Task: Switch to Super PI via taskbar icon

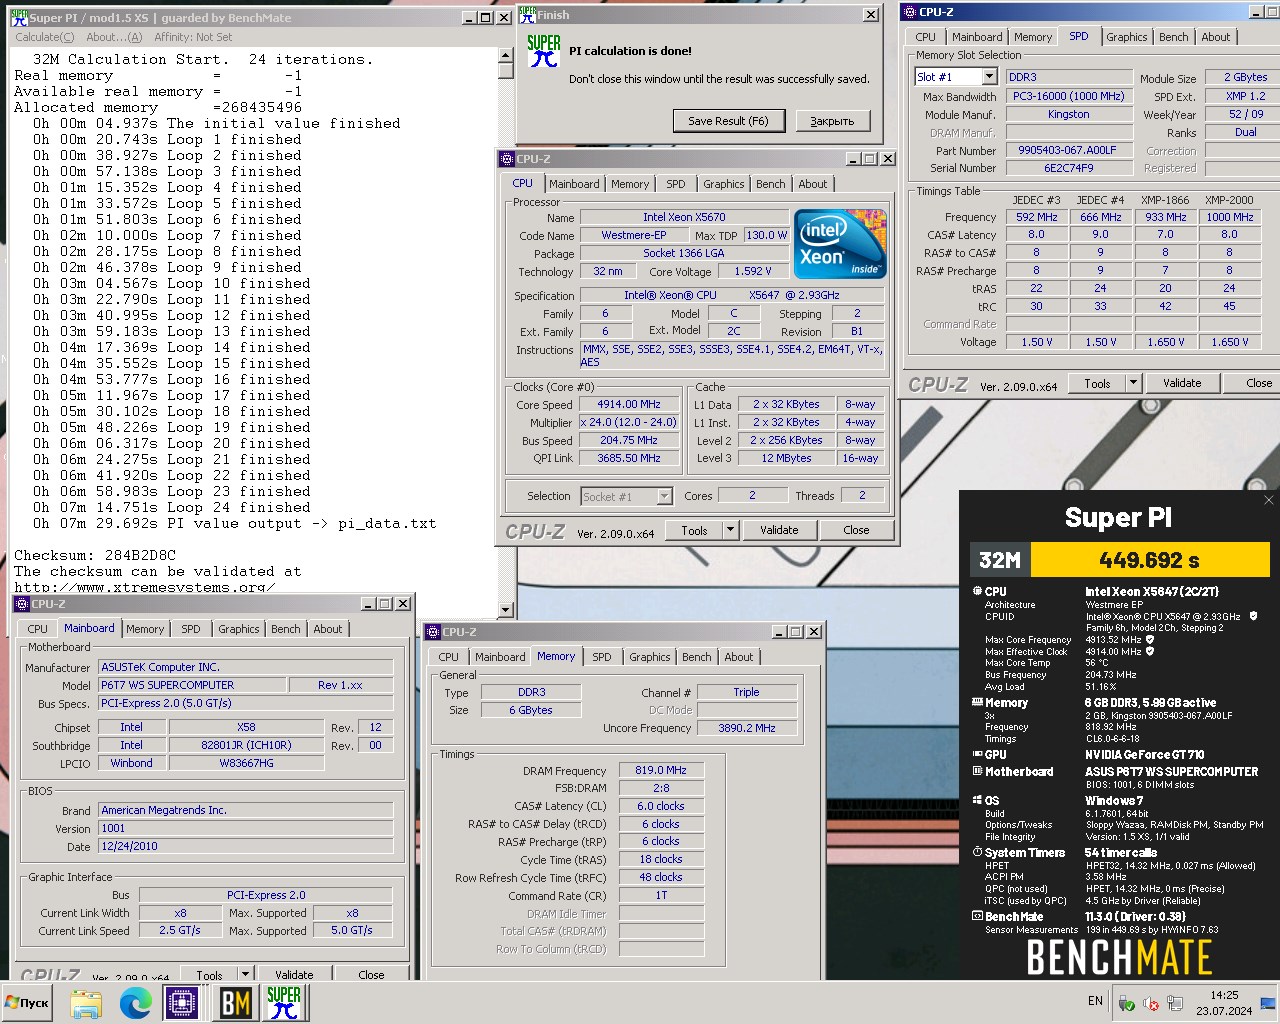Action: coord(284,1002)
